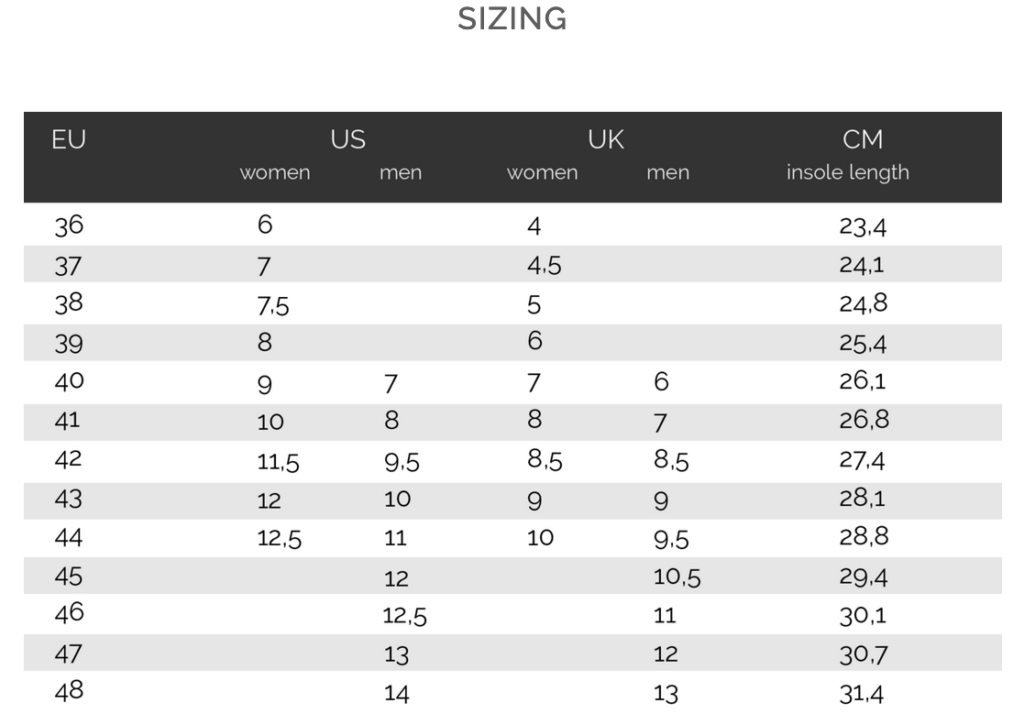The image size is (1024, 714).
Task: Click the 23,4 insole length value
Action: pyautogui.click(x=863, y=227)
